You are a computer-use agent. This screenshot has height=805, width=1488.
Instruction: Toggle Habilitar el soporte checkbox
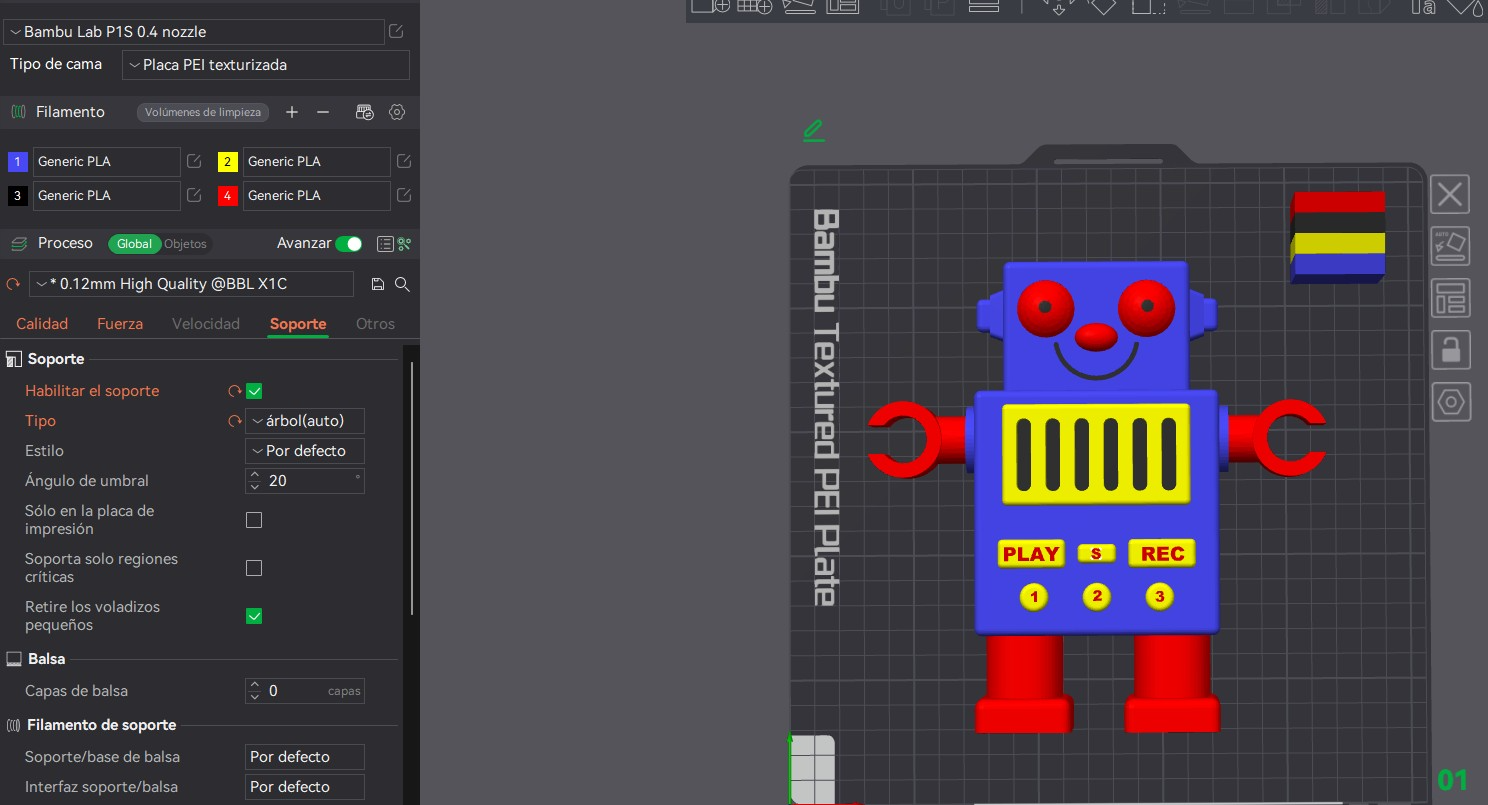tap(254, 391)
